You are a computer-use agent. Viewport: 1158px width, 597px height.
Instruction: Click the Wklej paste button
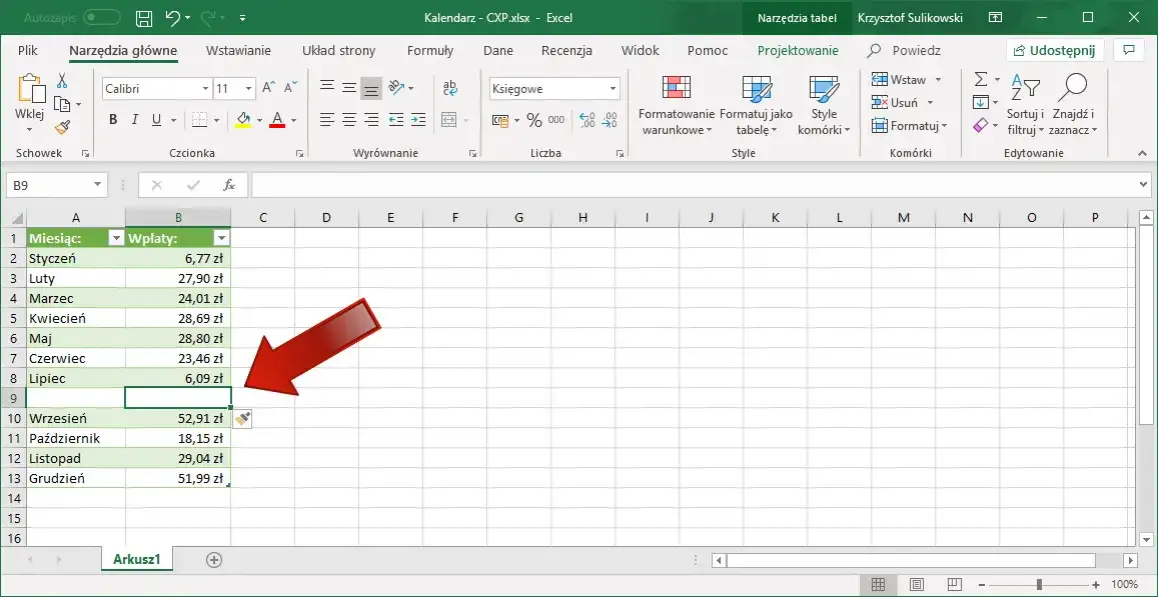tap(30, 103)
